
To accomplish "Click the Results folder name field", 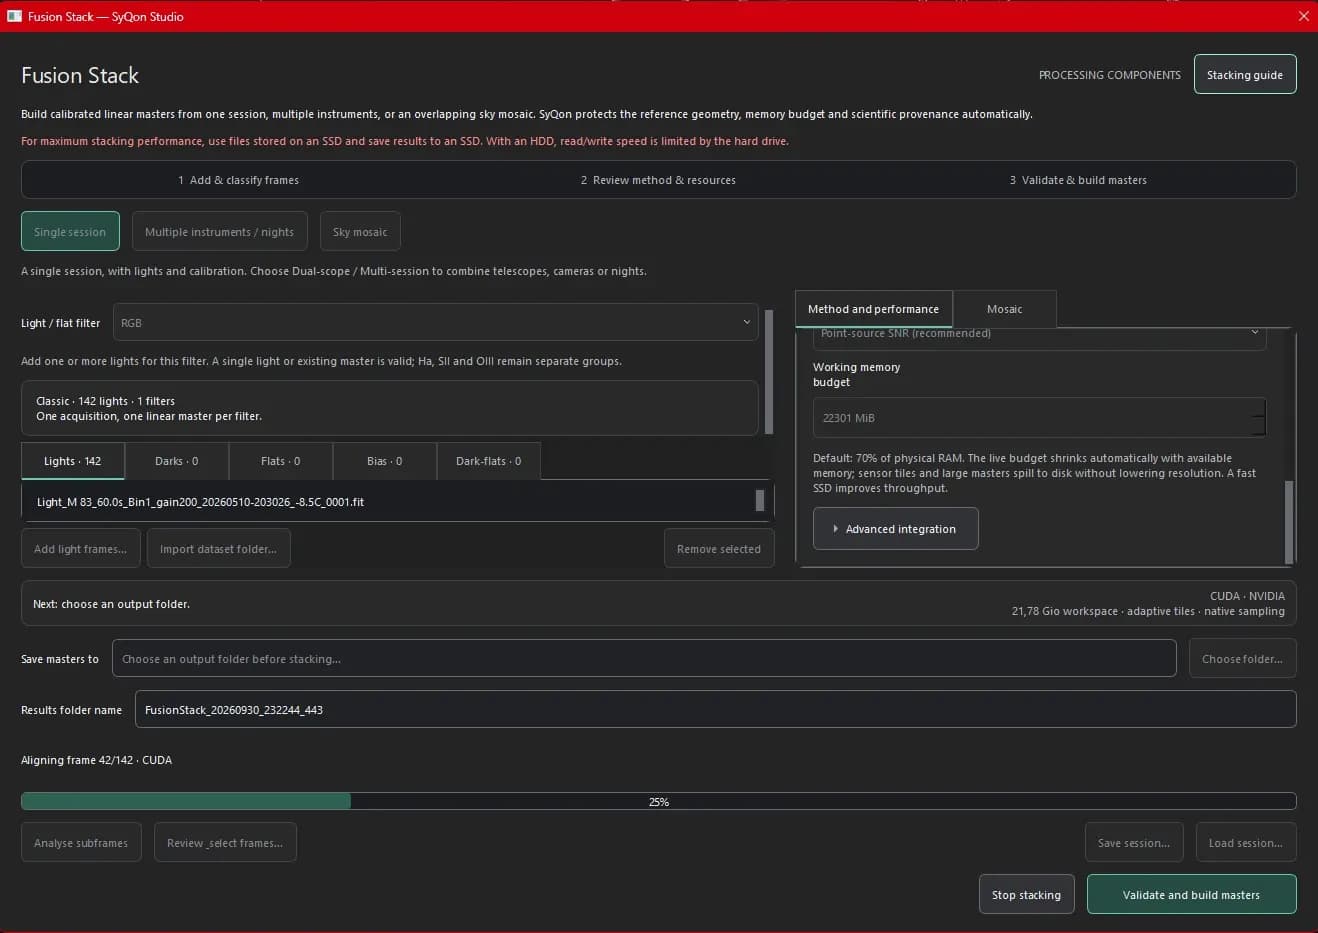I will [x=716, y=710].
